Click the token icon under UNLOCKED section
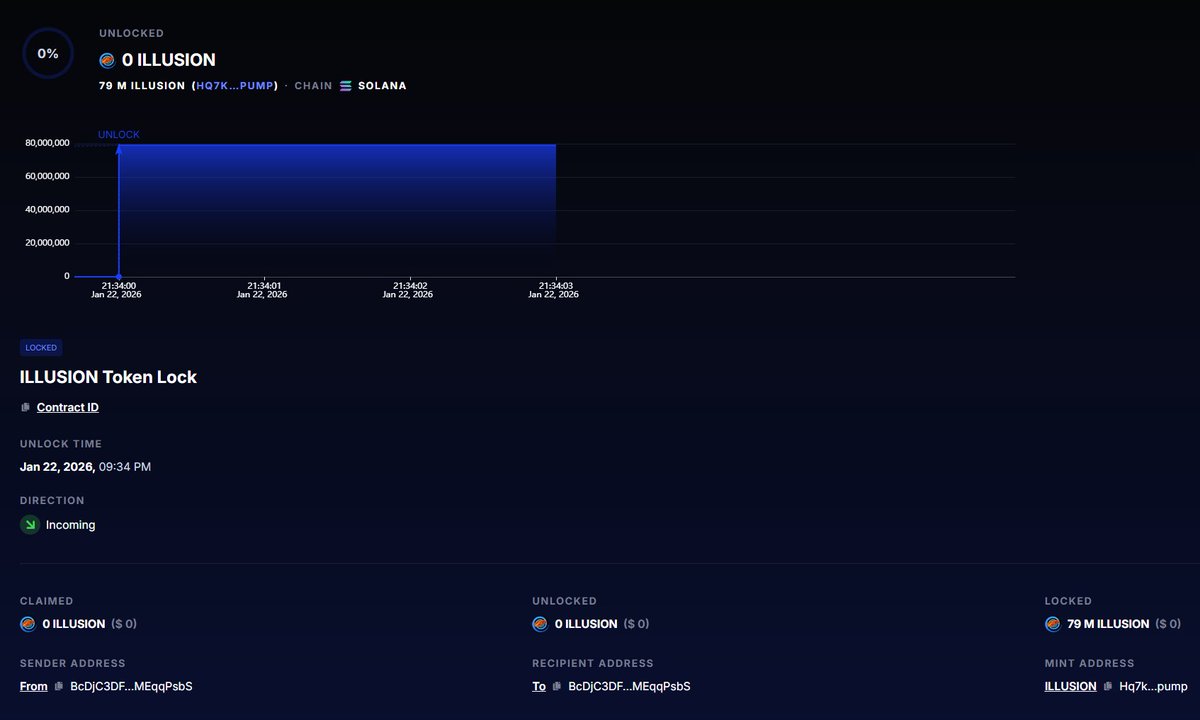The height and width of the screenshot is (720, 1200). (x=540, y=624)
